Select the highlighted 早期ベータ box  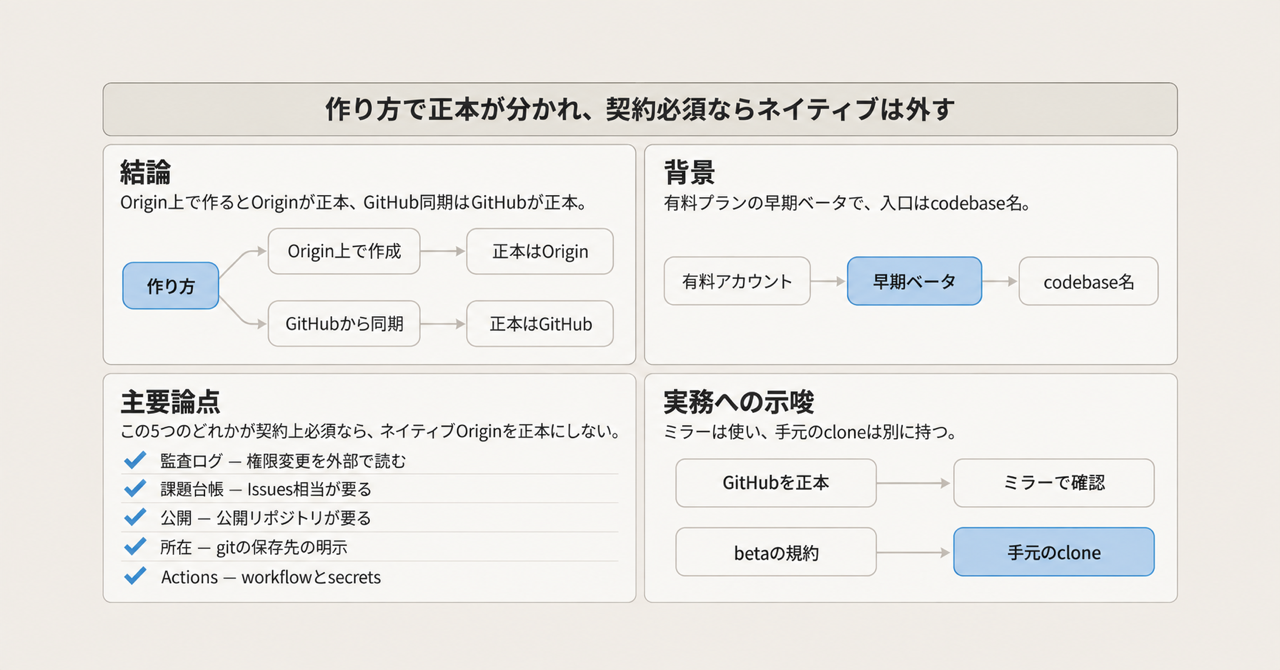[914, 281]
